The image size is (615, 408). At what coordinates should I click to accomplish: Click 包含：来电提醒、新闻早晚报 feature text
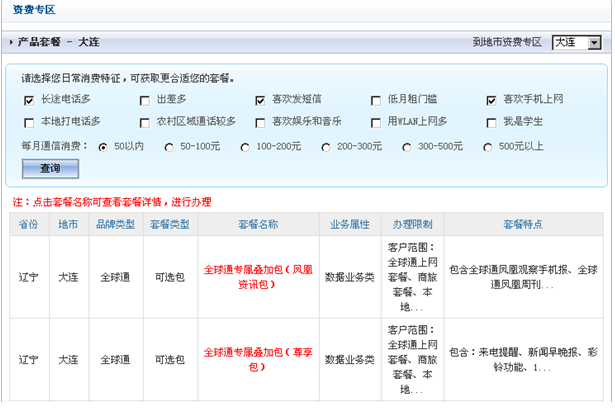click(x=523, y=359)
